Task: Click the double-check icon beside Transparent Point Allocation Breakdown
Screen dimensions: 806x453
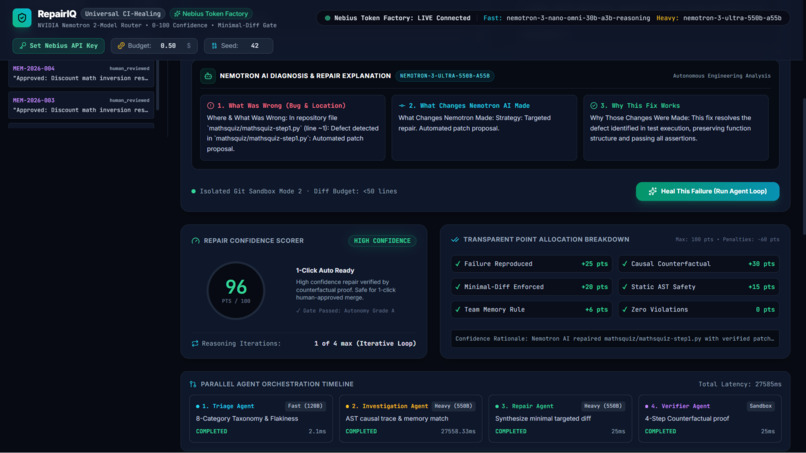Action: tap(455, 240)
